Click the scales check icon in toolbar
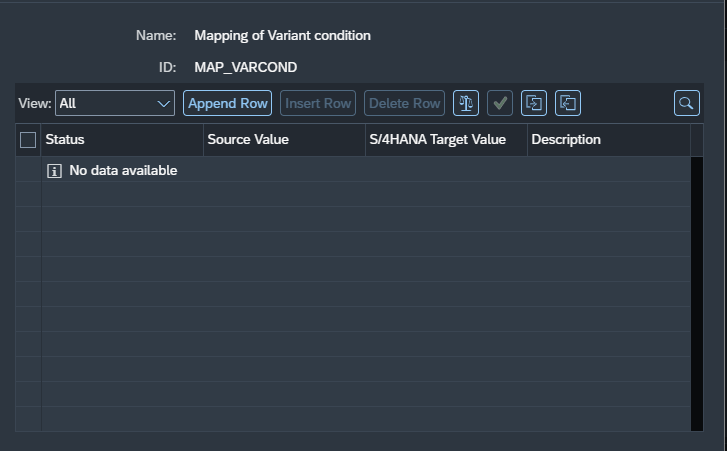Screen dimensions: 727x451 coord(466,103)
